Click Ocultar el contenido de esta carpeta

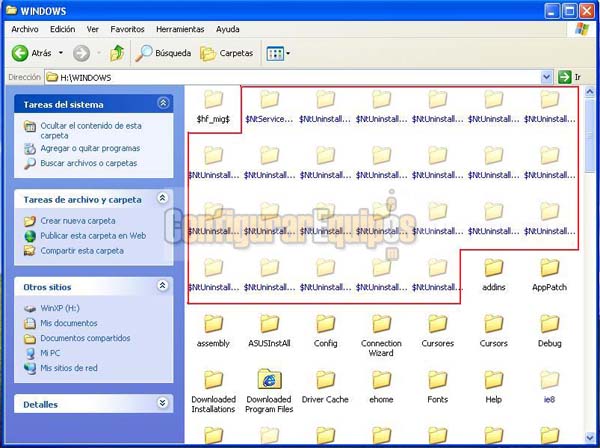[x=91, y=130]
